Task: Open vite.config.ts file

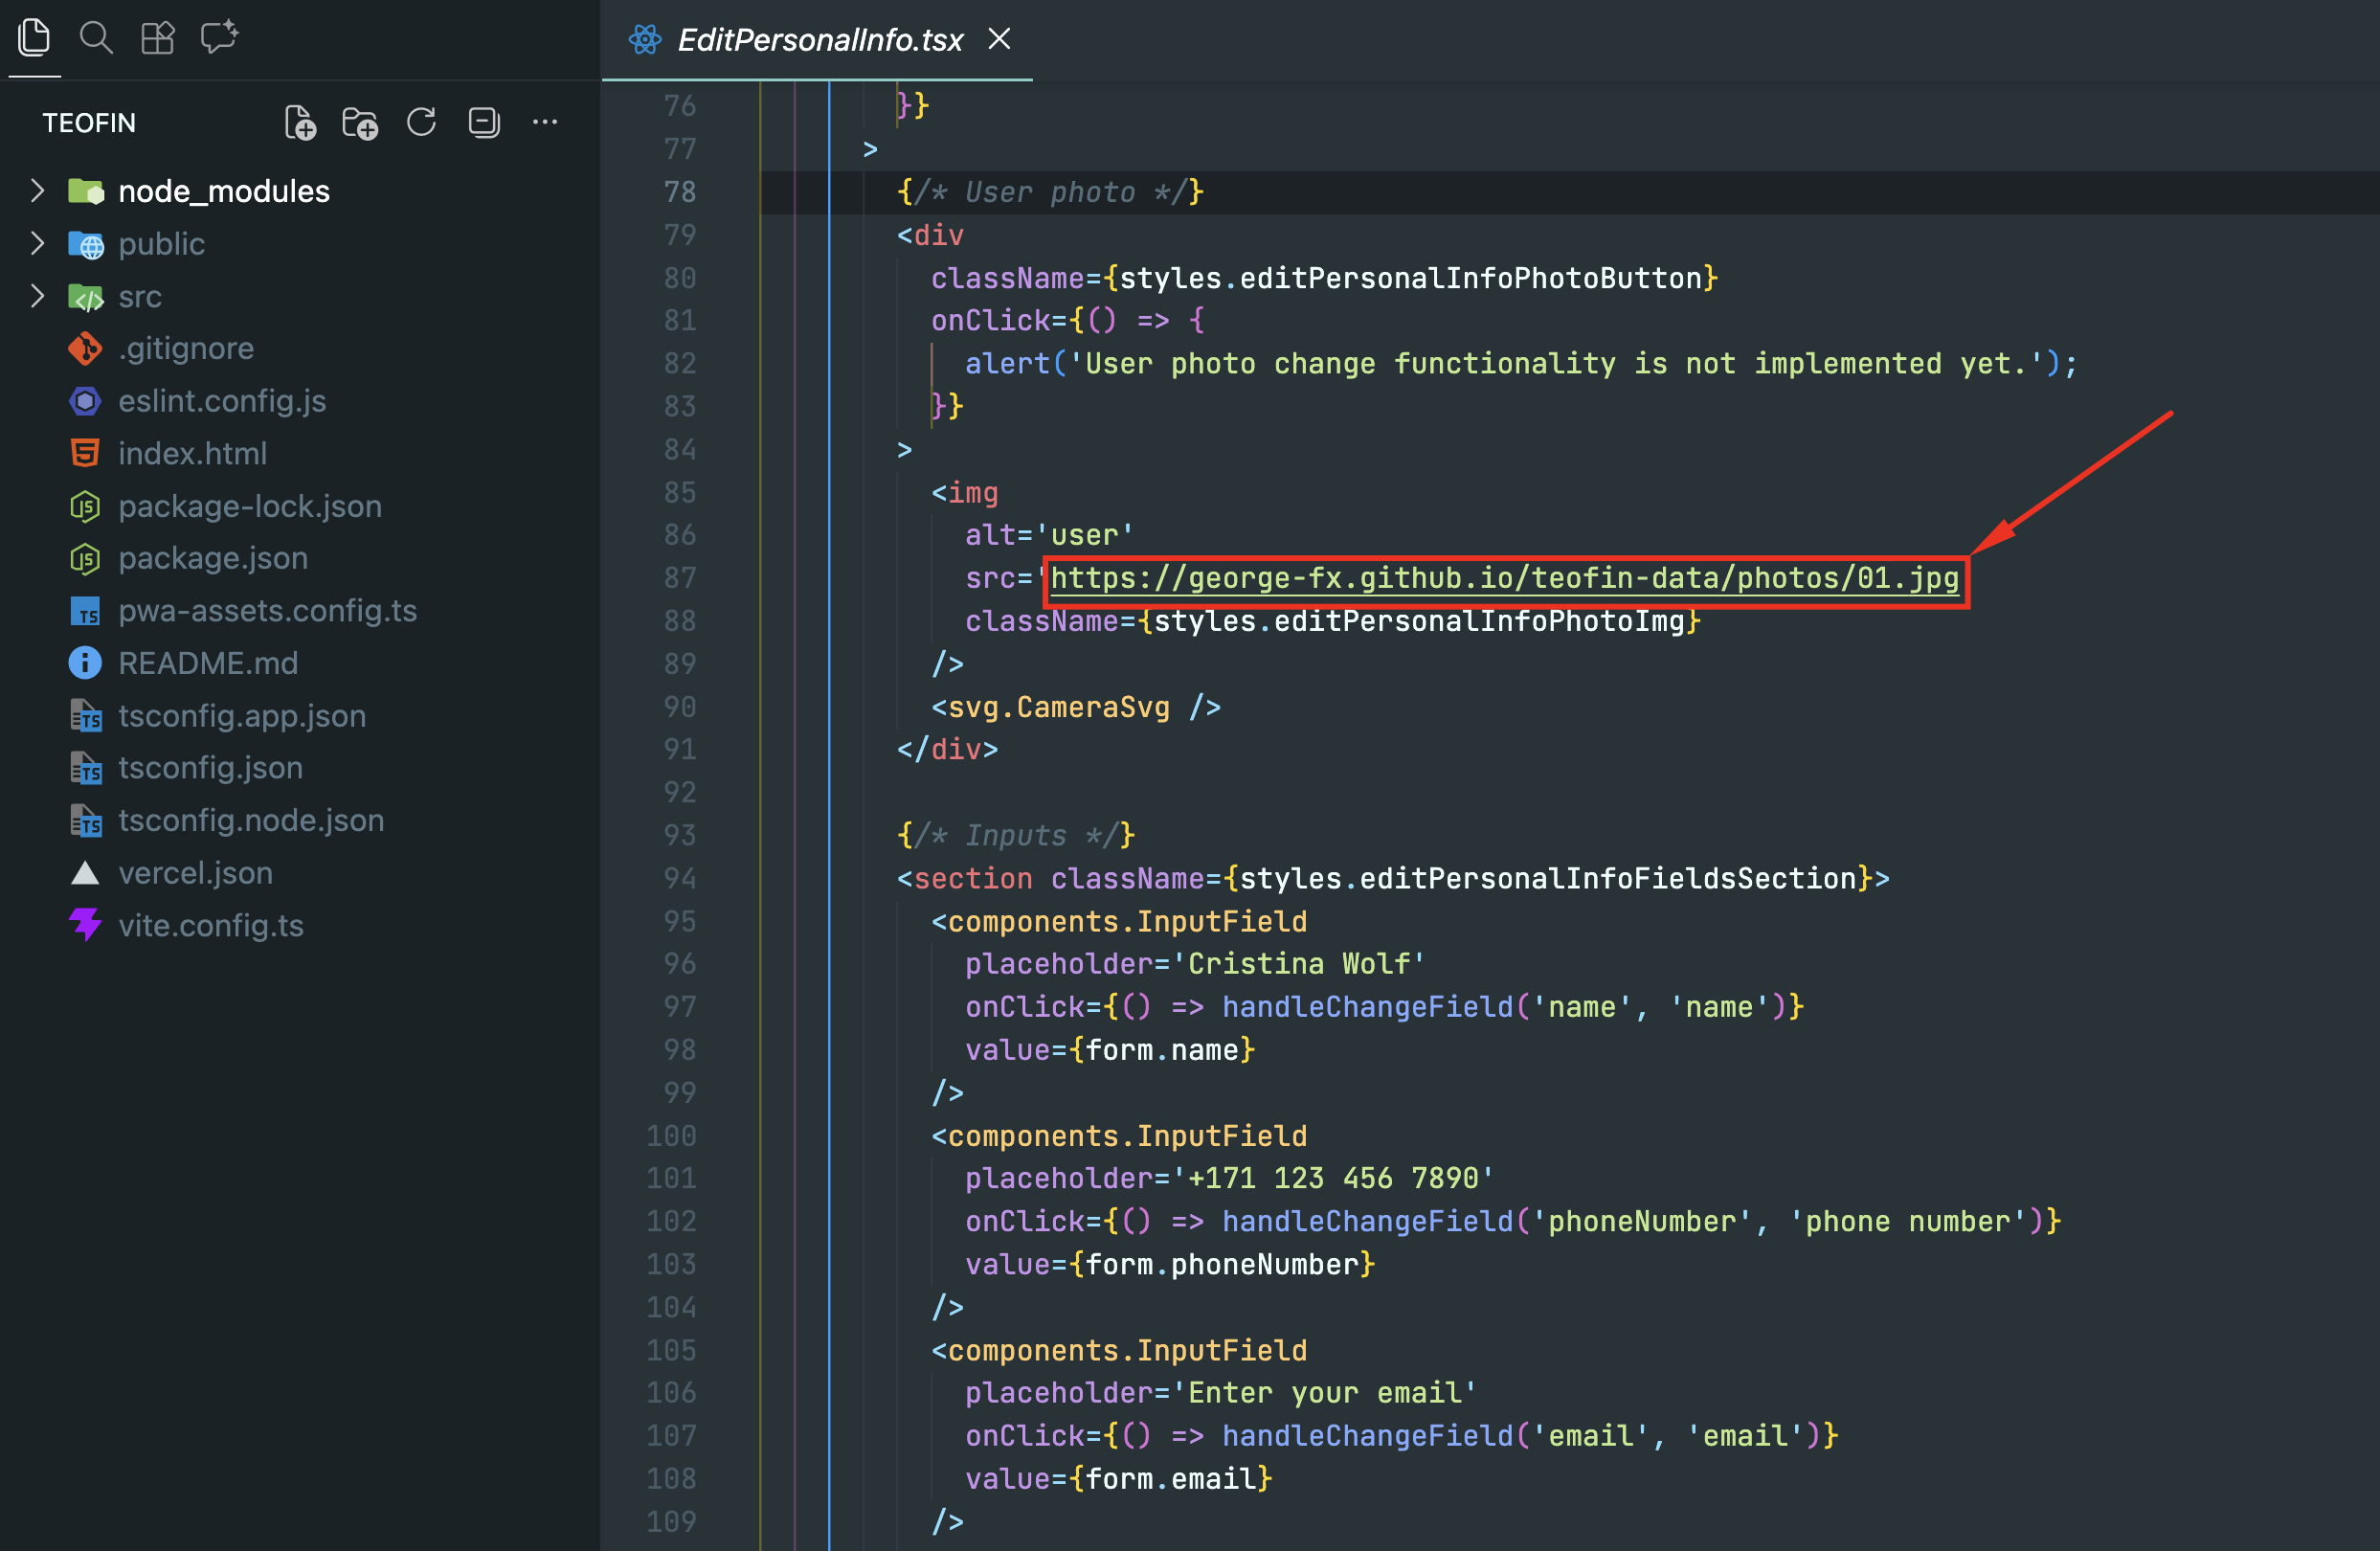Action: [x=211, y=925]
